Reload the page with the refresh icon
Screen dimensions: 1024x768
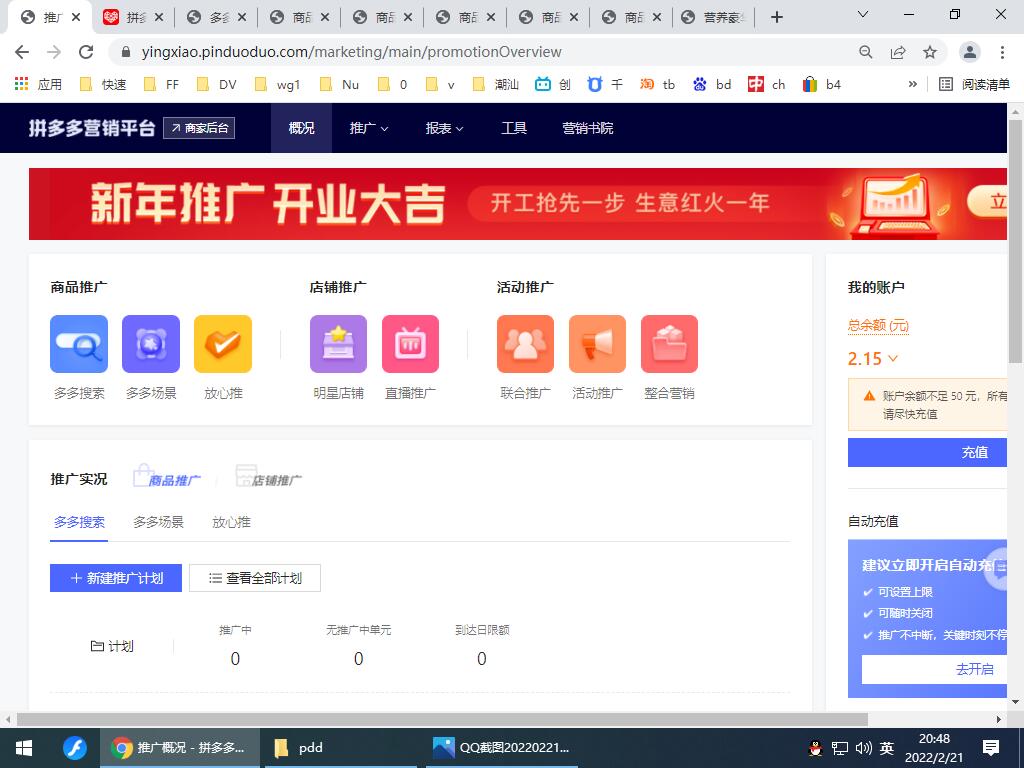pos(86,52)
